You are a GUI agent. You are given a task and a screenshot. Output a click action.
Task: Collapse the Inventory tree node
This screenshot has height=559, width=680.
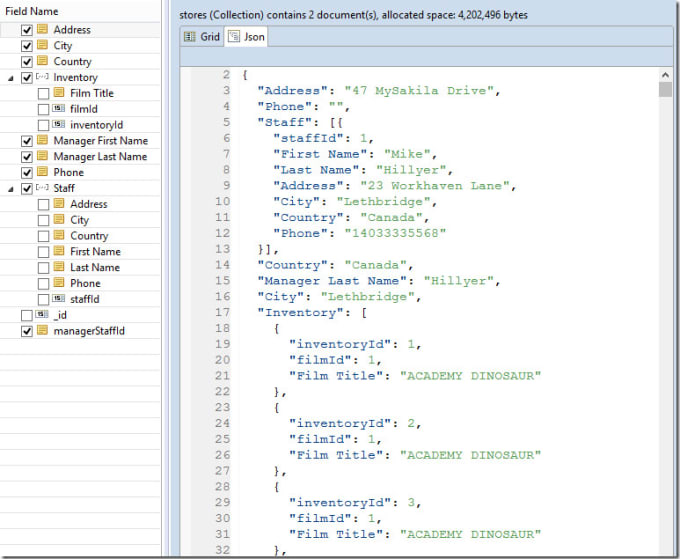click(11, 77)
